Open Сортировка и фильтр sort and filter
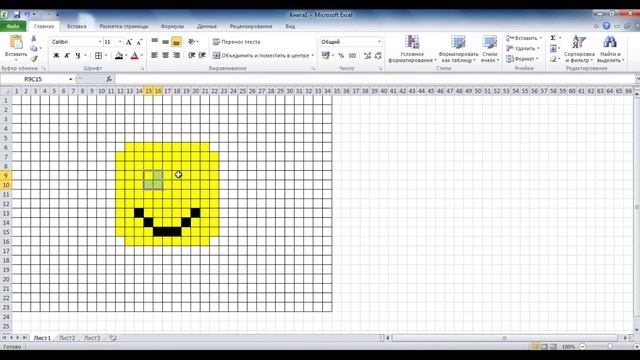640x360 pixels. 579,49
